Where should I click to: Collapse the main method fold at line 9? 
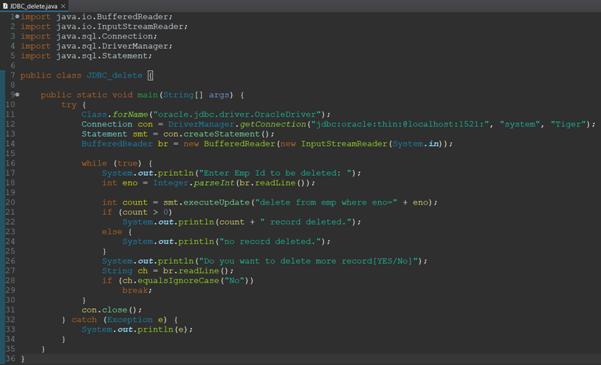tap(17, 95)
